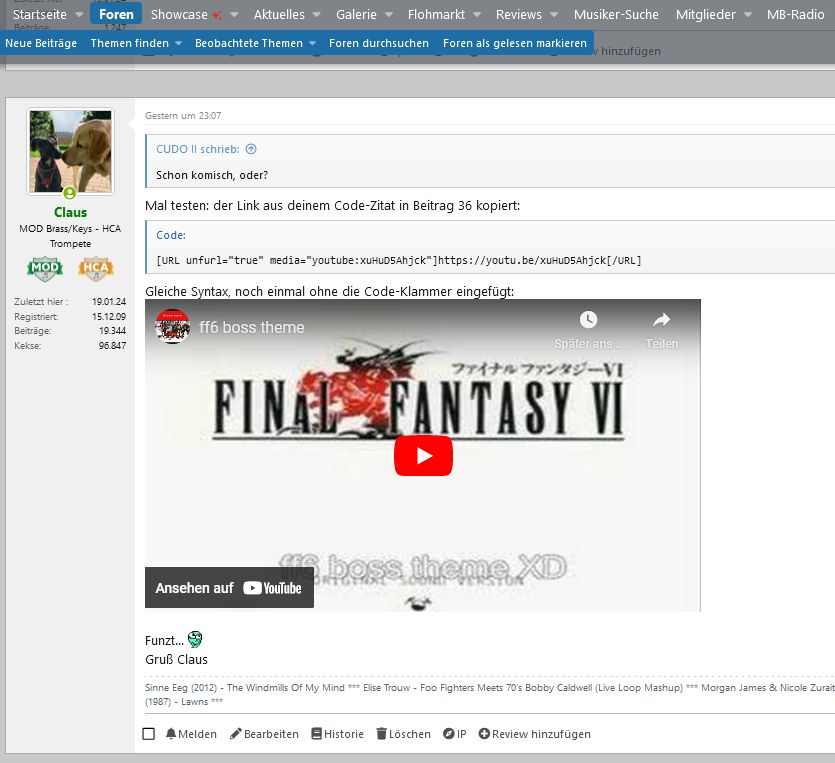The height and width of the screenshot is (763, 835).
Task: Open the Mitglieder menu item
Action: coord(706,14)
